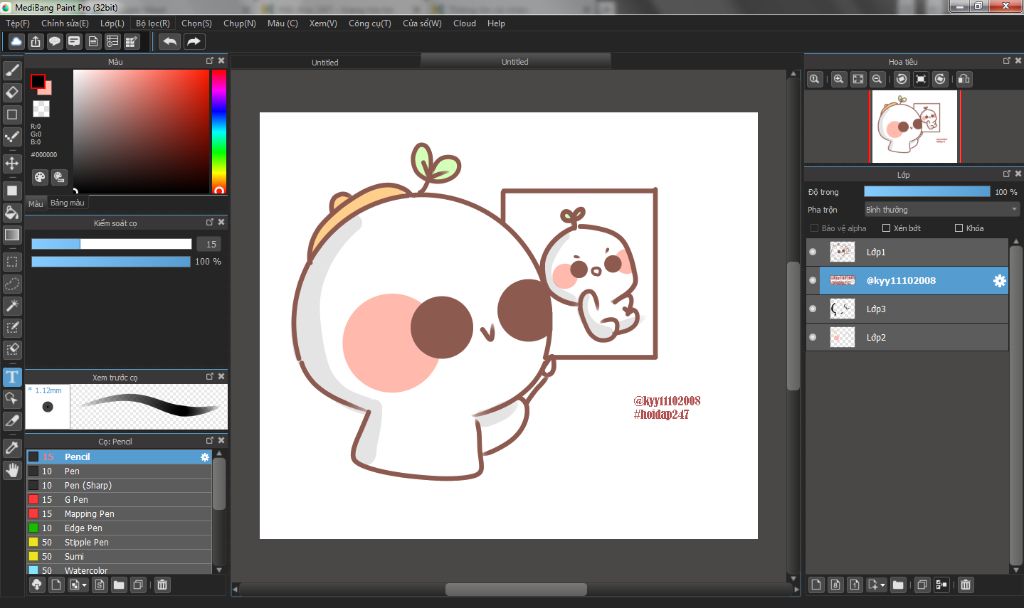Select the Pen brush
The width and height of the screenshot is (1024, 608).
click(x=119, y=472)
